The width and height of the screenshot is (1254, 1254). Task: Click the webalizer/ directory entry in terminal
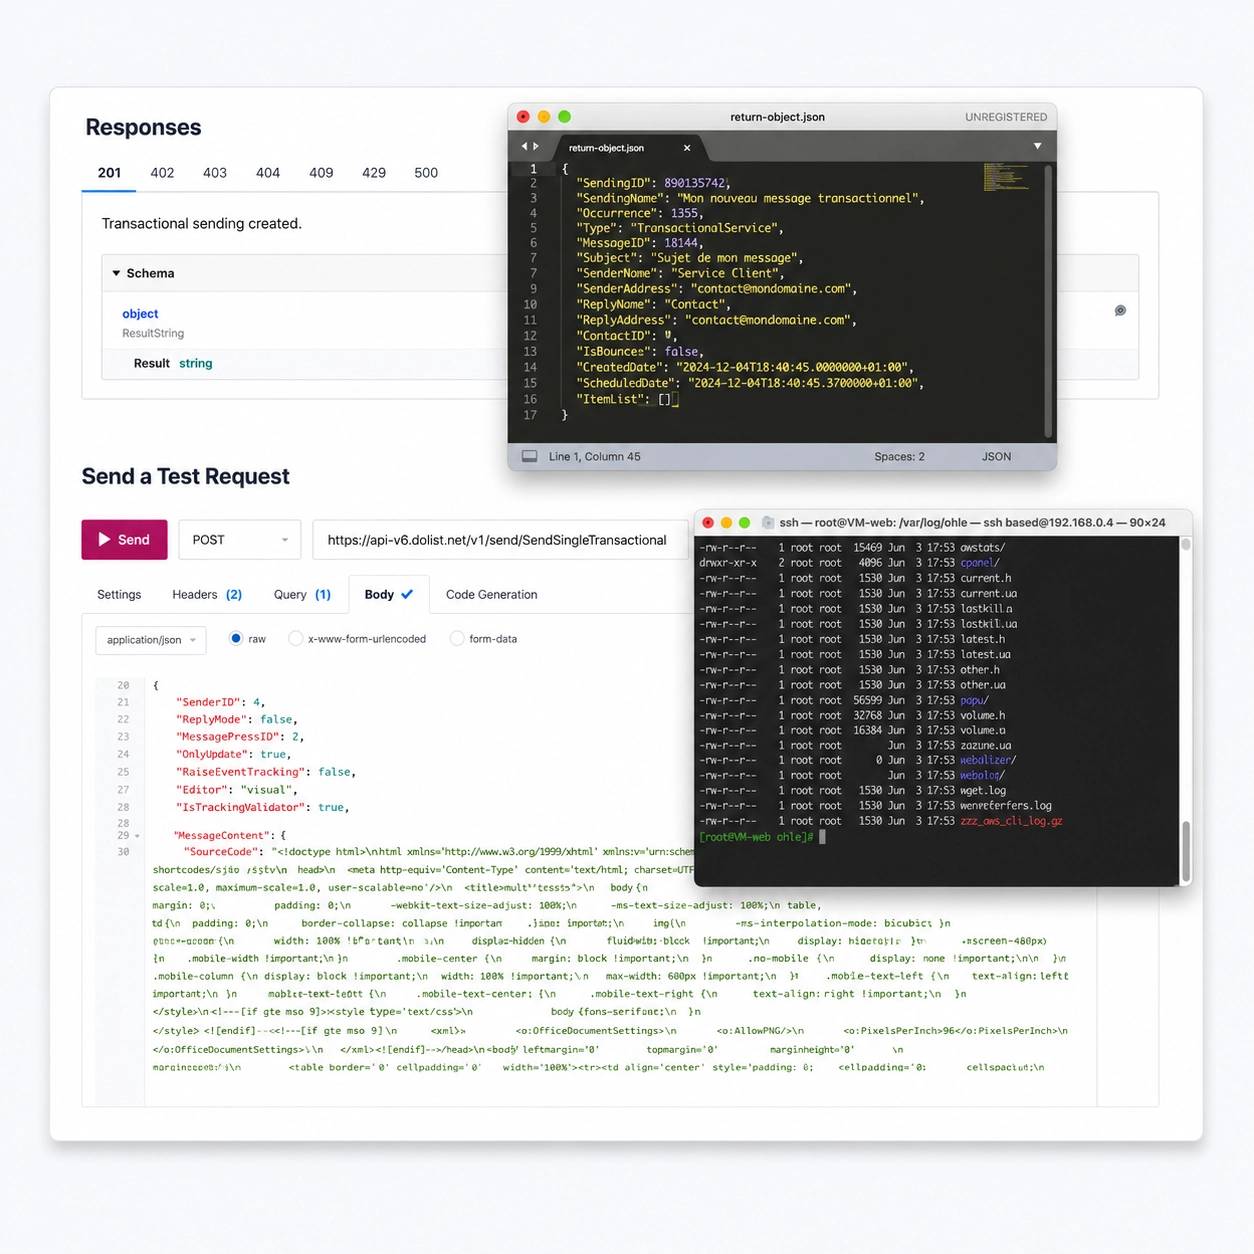click(x=988, y=760)
